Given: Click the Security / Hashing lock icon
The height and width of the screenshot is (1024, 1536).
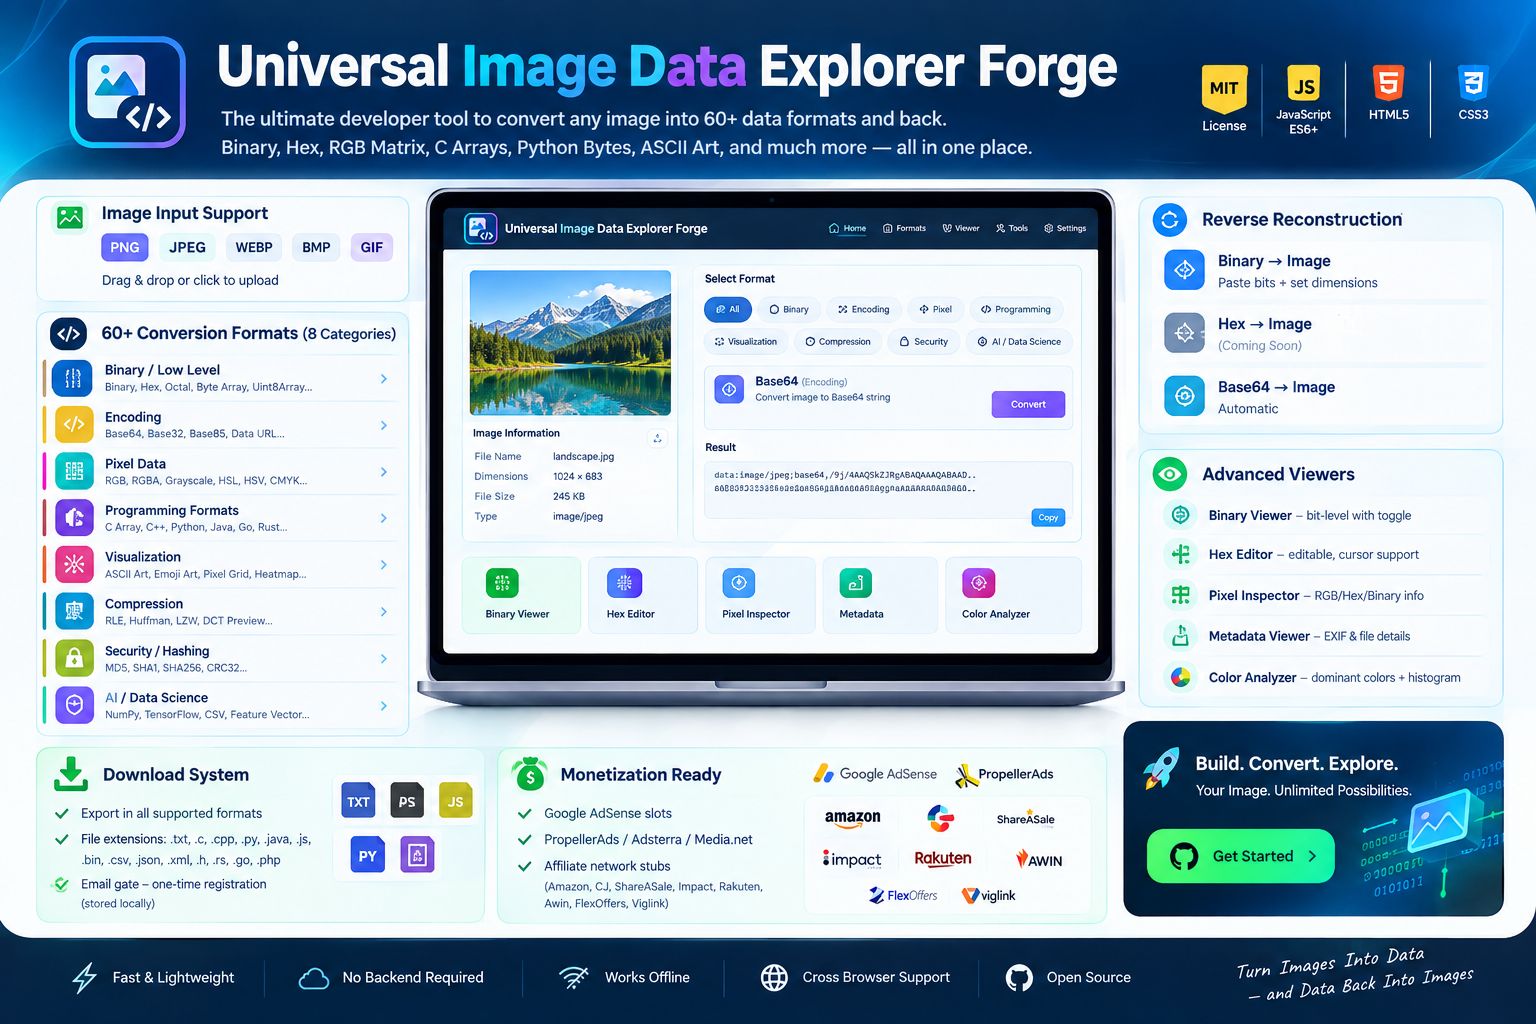Looking at the screenshot, I should [x=73, y=658].
